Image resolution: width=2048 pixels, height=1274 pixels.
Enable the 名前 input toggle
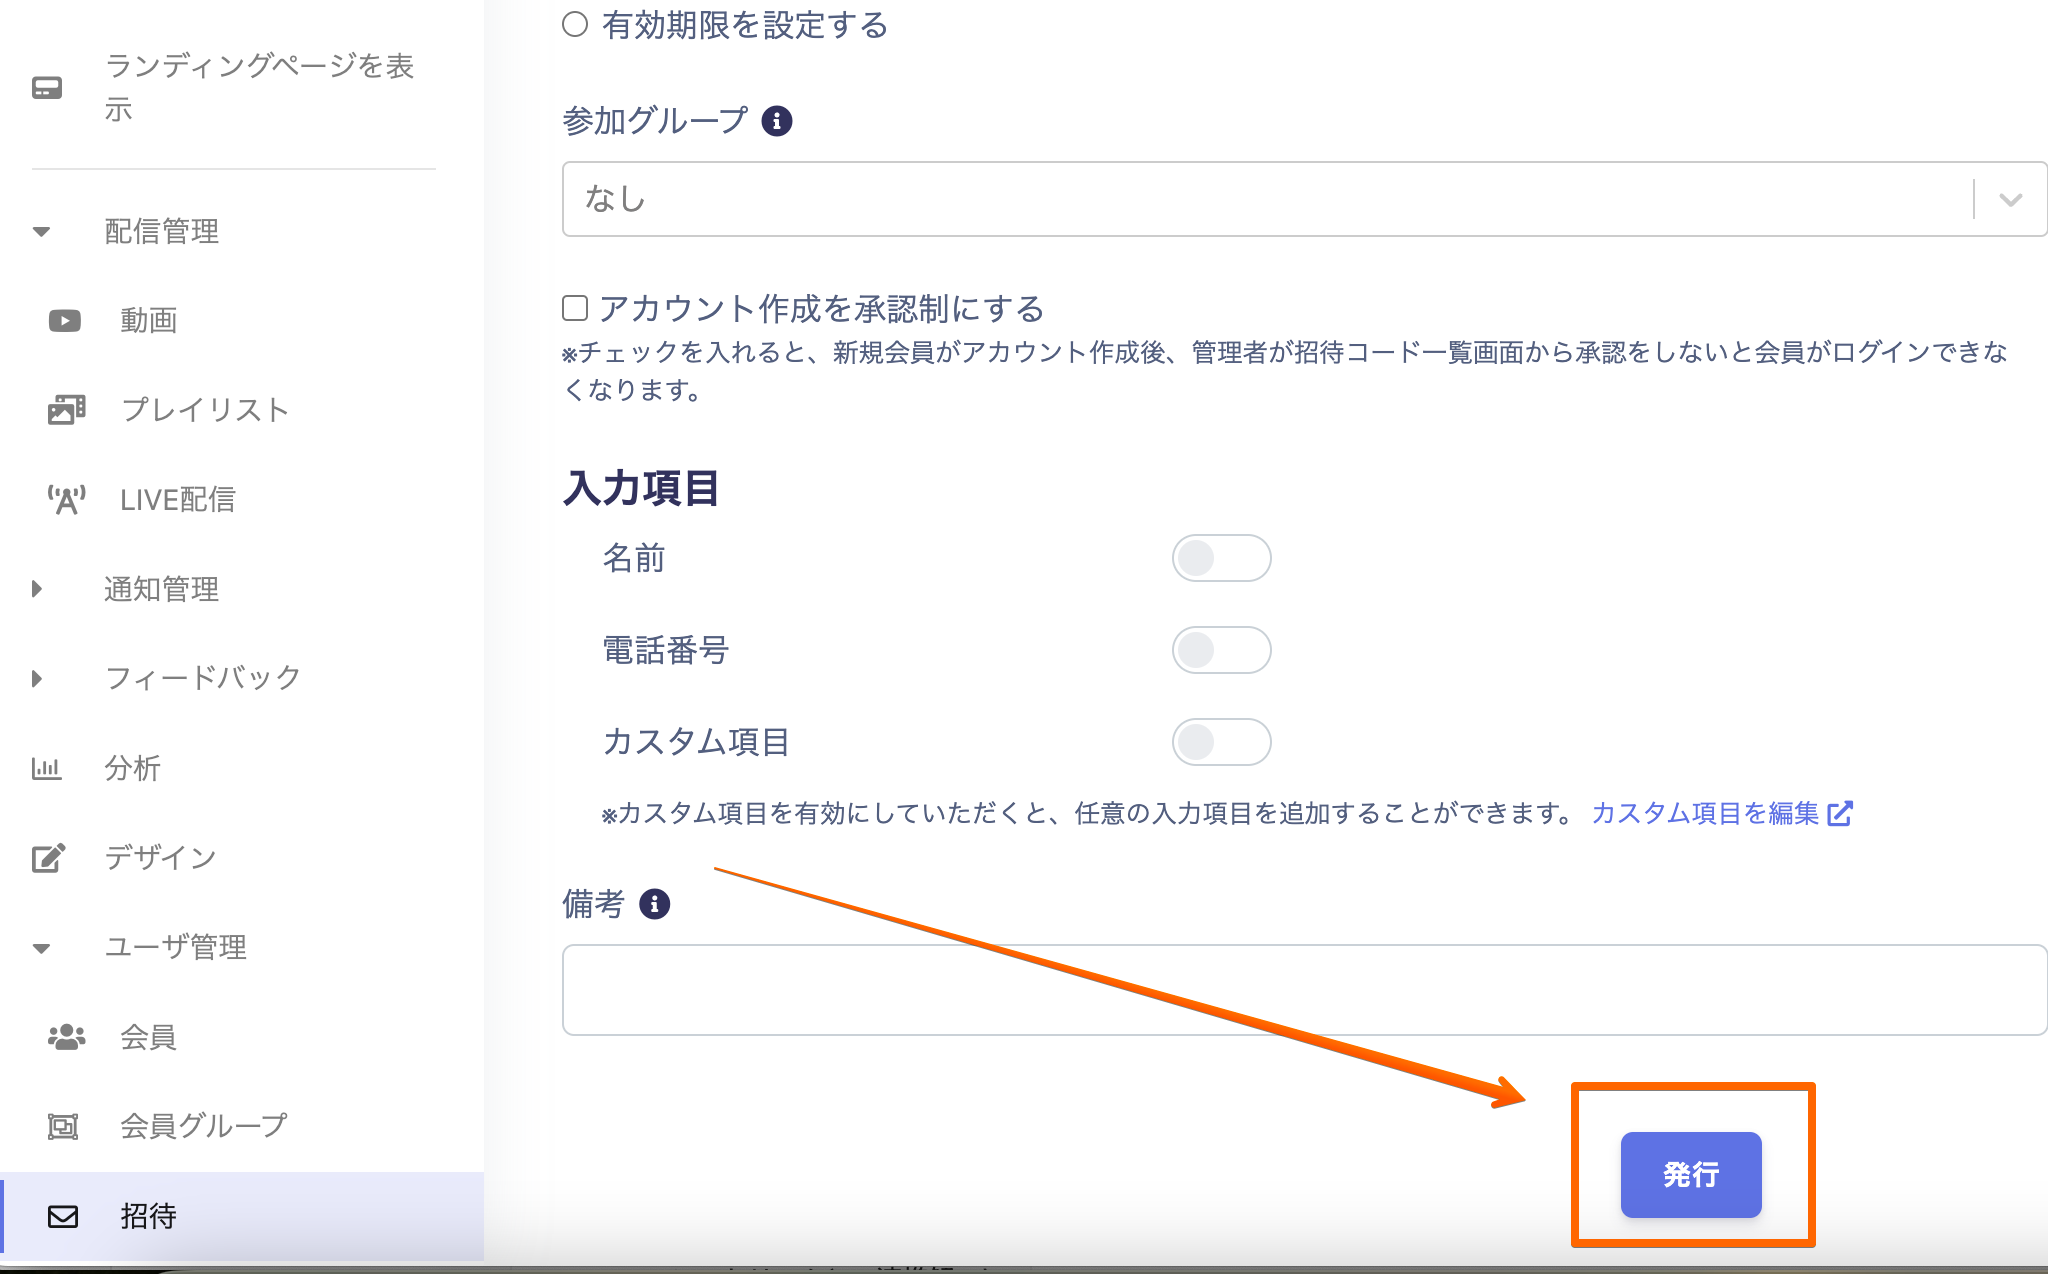pyautogui.click(x=1221, y=558)
